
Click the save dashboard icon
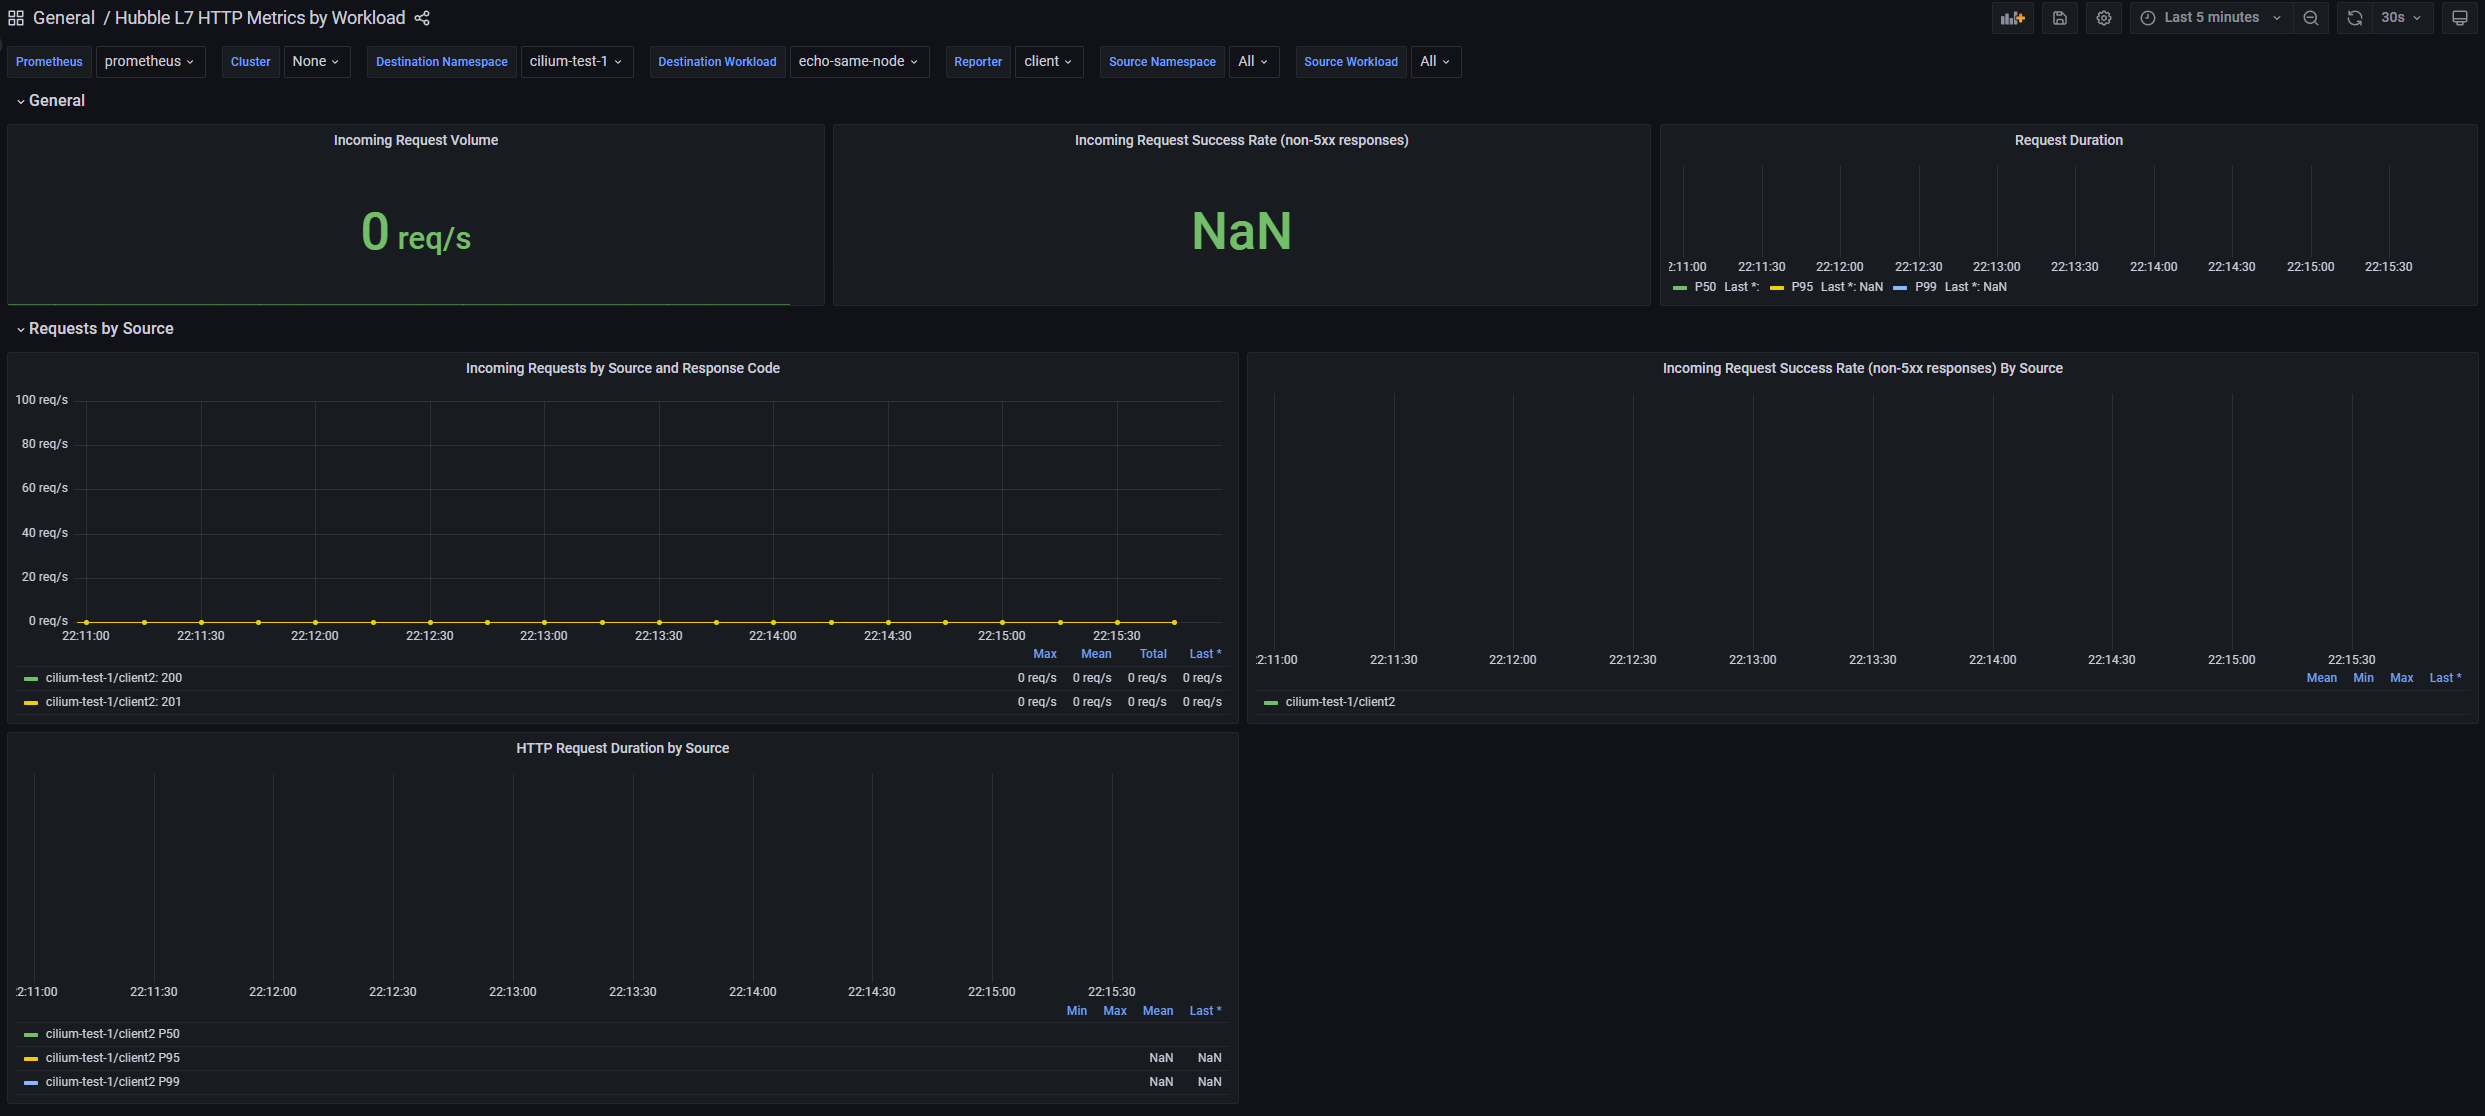2060,18
